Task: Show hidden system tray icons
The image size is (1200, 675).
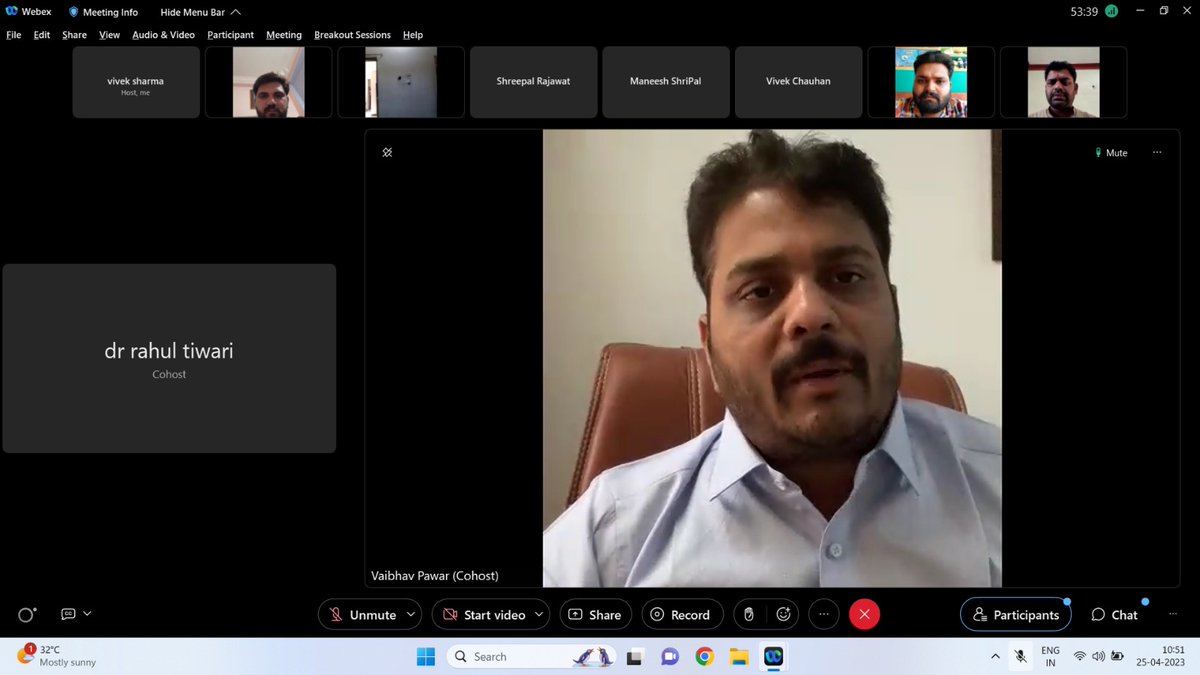Action: 995,657
